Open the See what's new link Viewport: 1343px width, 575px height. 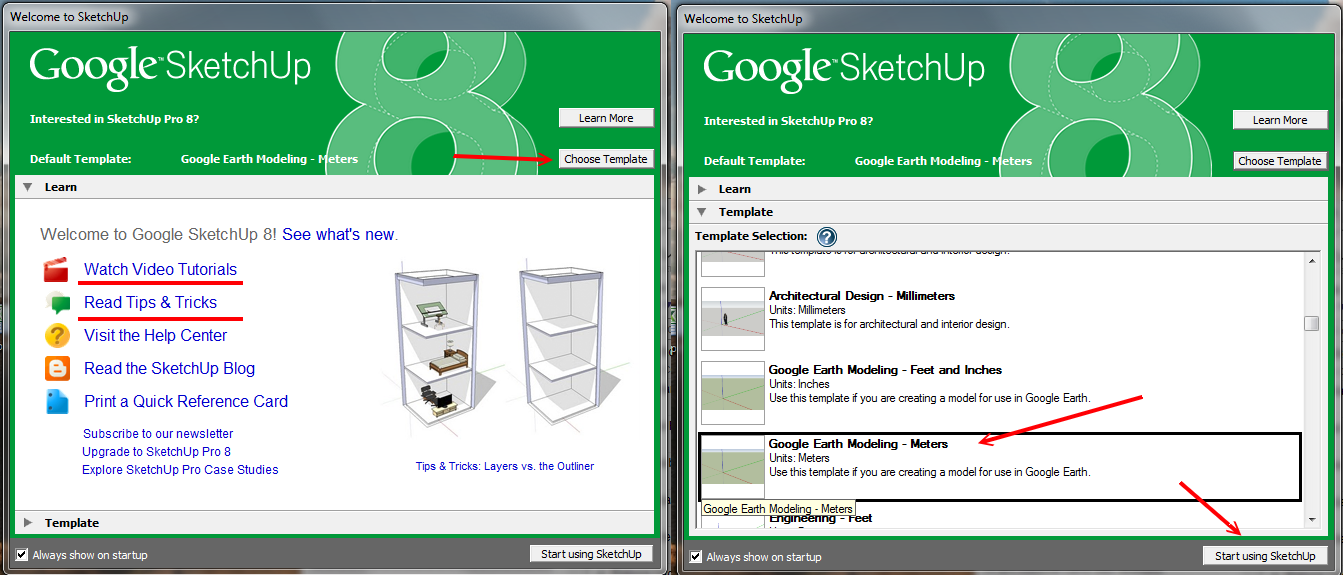coord(338,234)
